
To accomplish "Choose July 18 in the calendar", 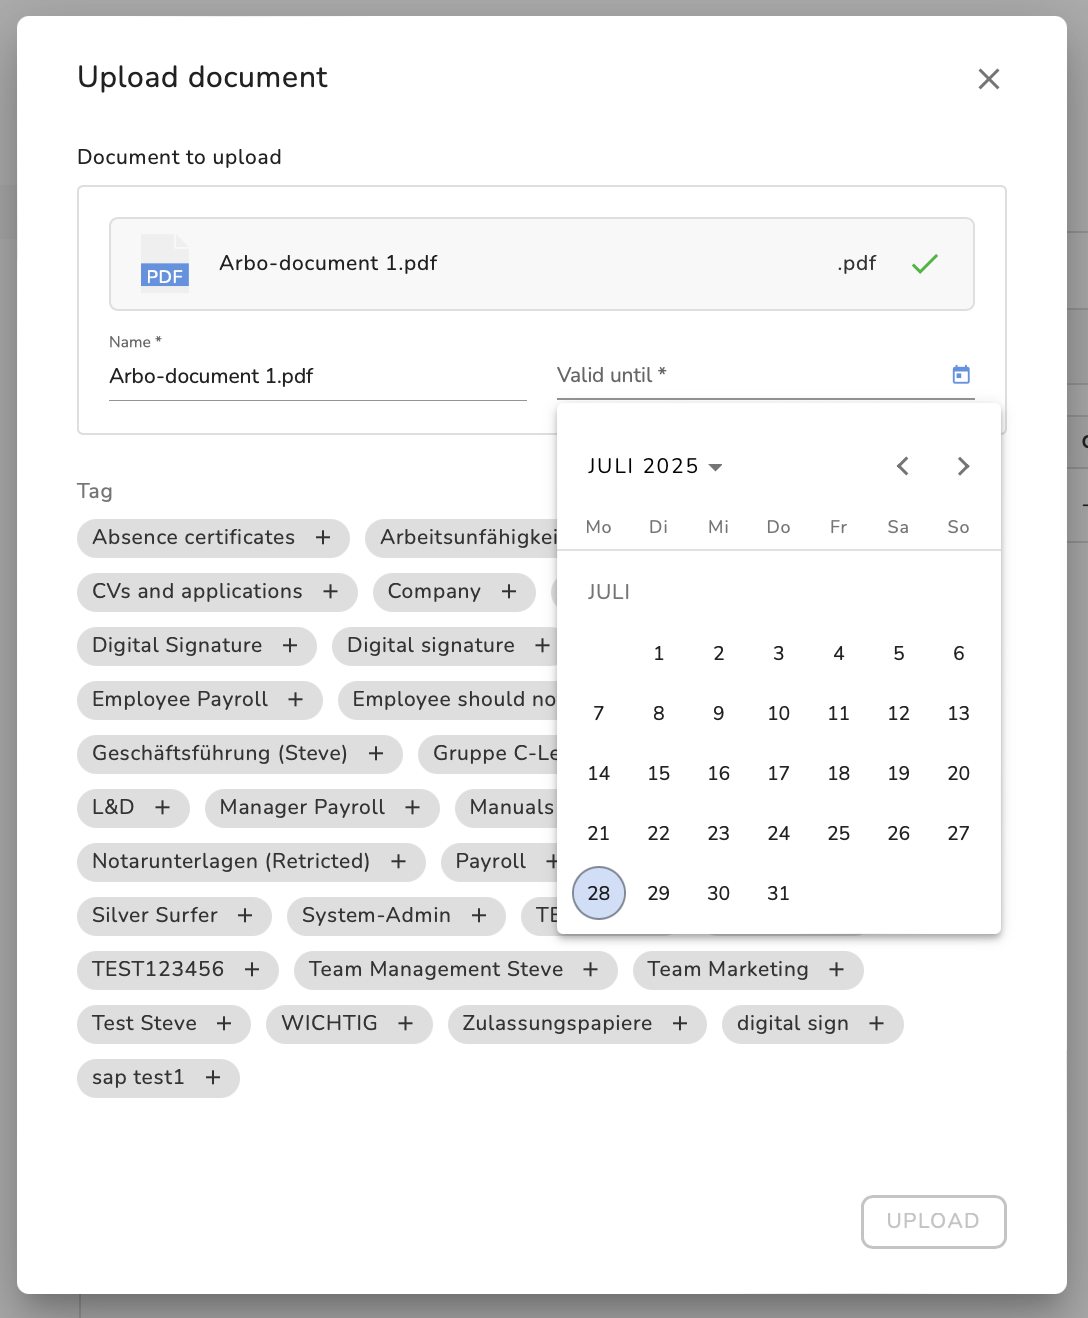I will (x=839, y=773).
